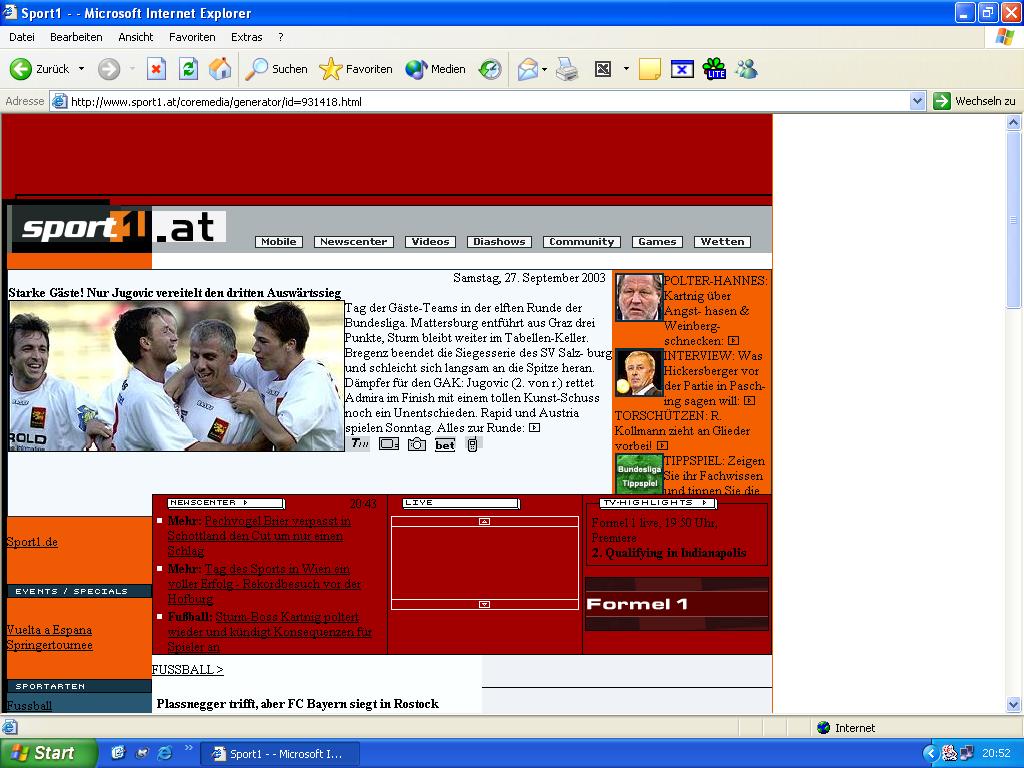Image resolution: width=1024 pixels, height=768 pixels.
Task: Open the Datei menu
Action: point(22,37)
